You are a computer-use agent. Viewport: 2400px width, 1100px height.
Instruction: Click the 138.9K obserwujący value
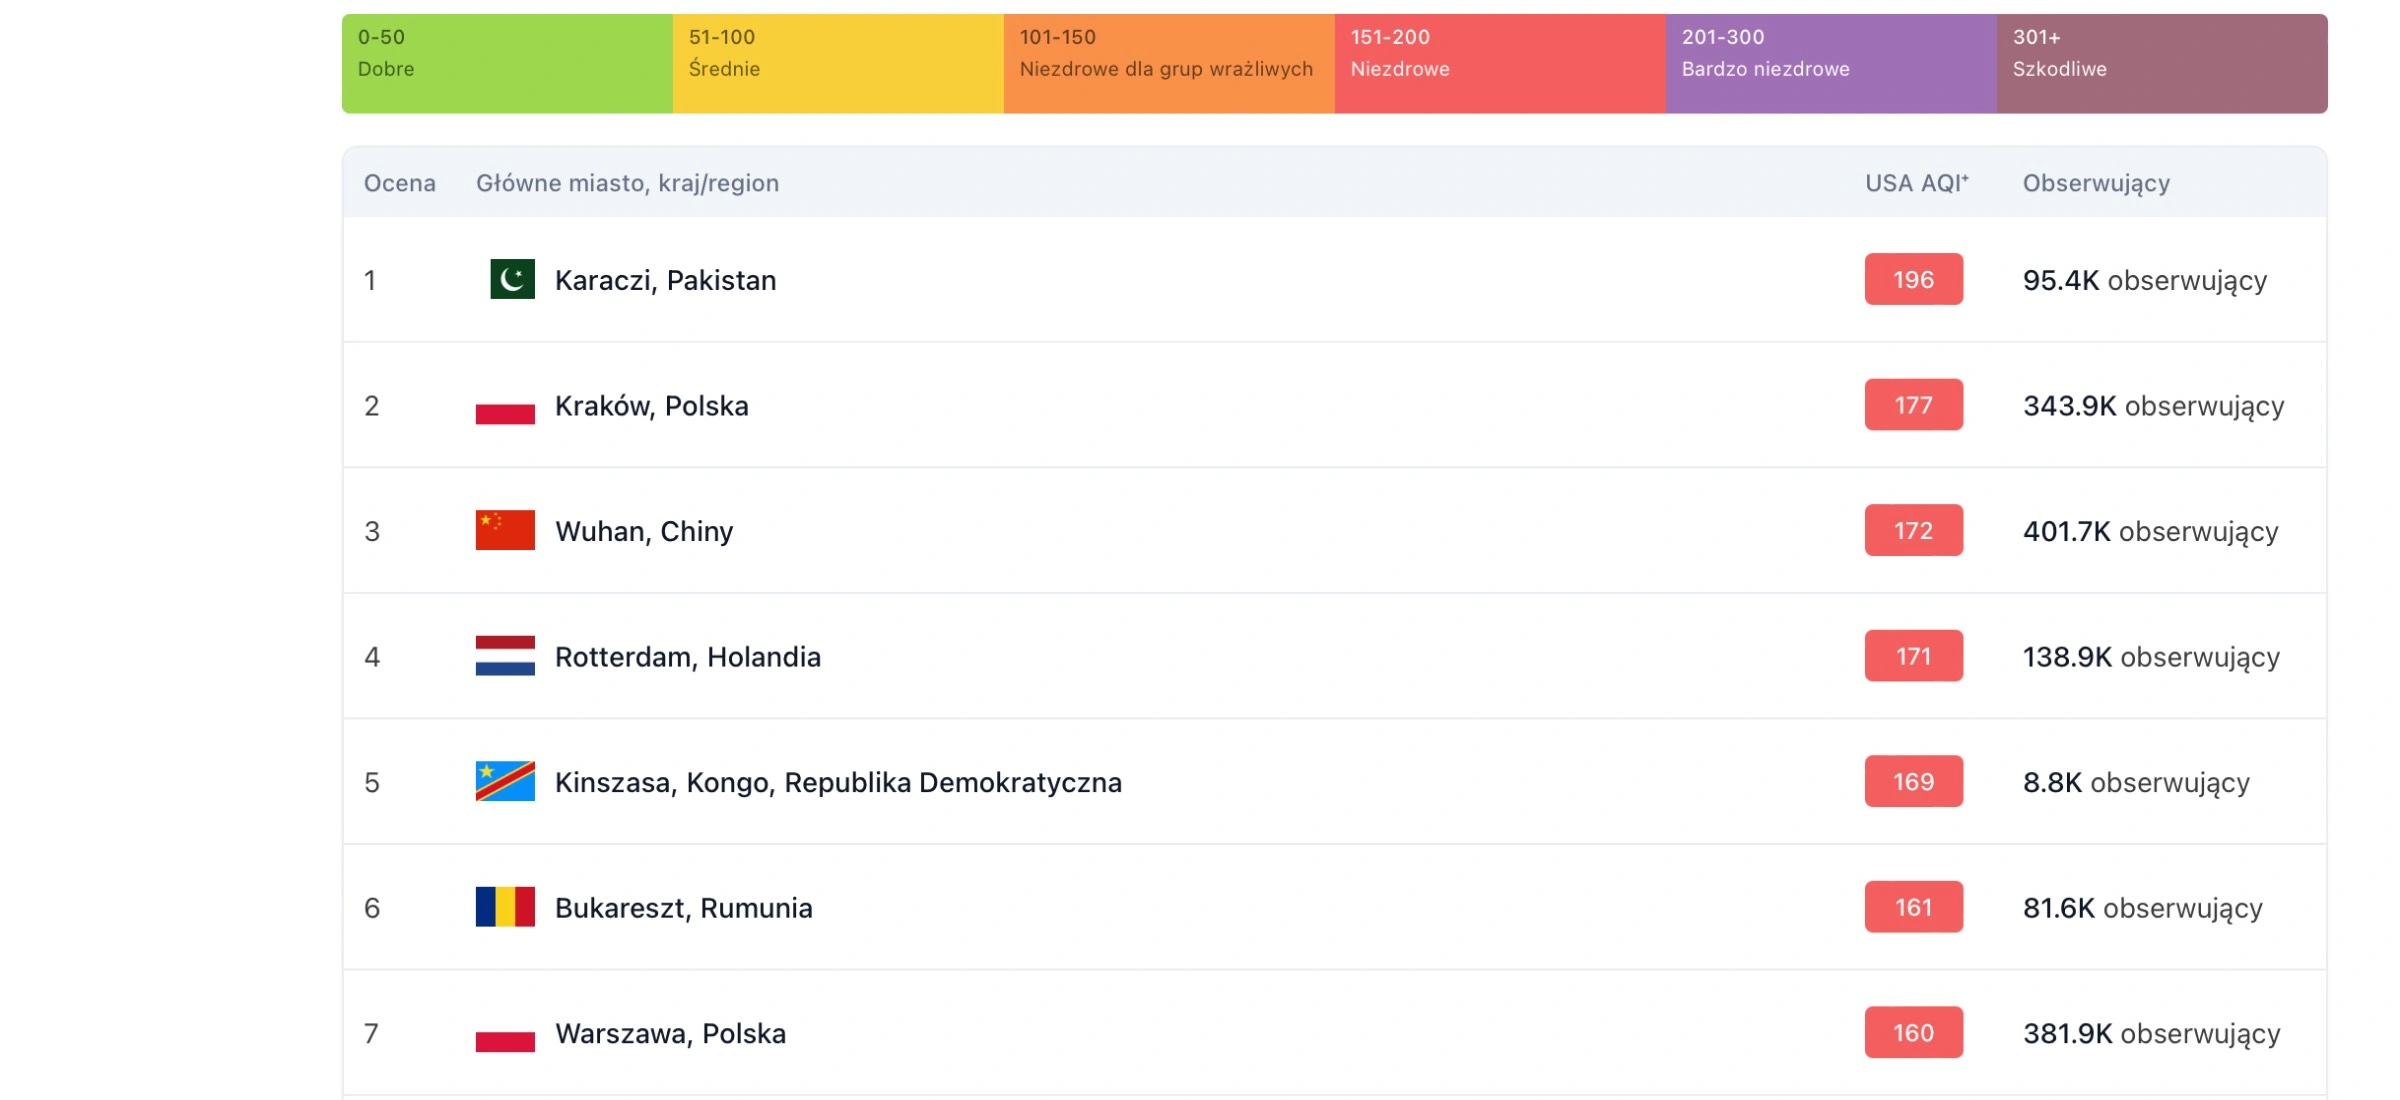coord(2152,657)
